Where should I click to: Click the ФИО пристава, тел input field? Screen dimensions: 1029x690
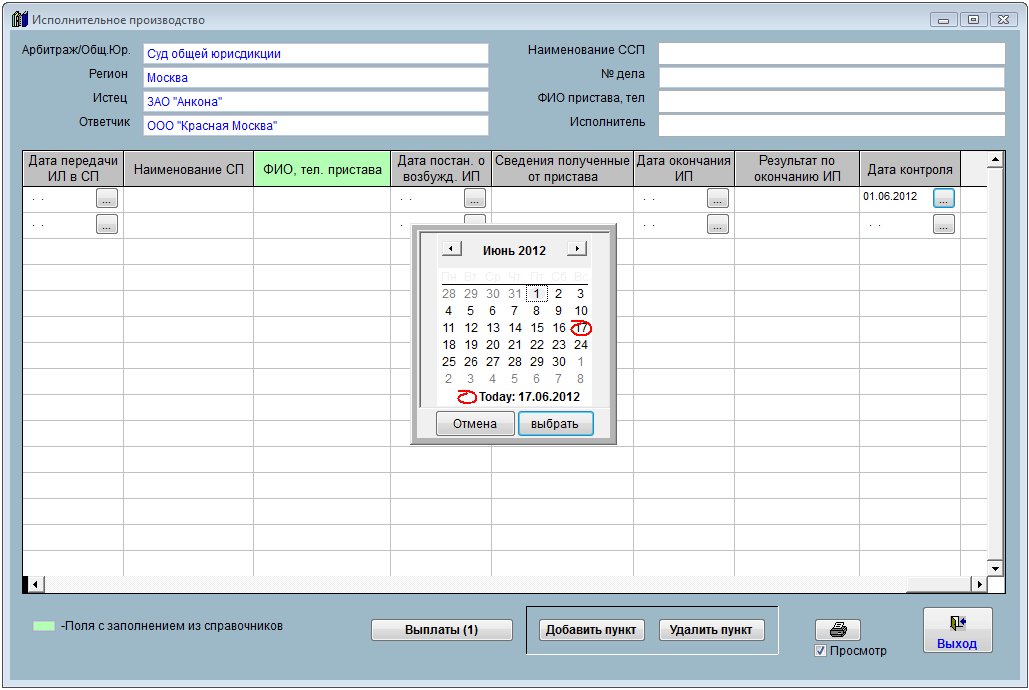[x=831, y=101]
